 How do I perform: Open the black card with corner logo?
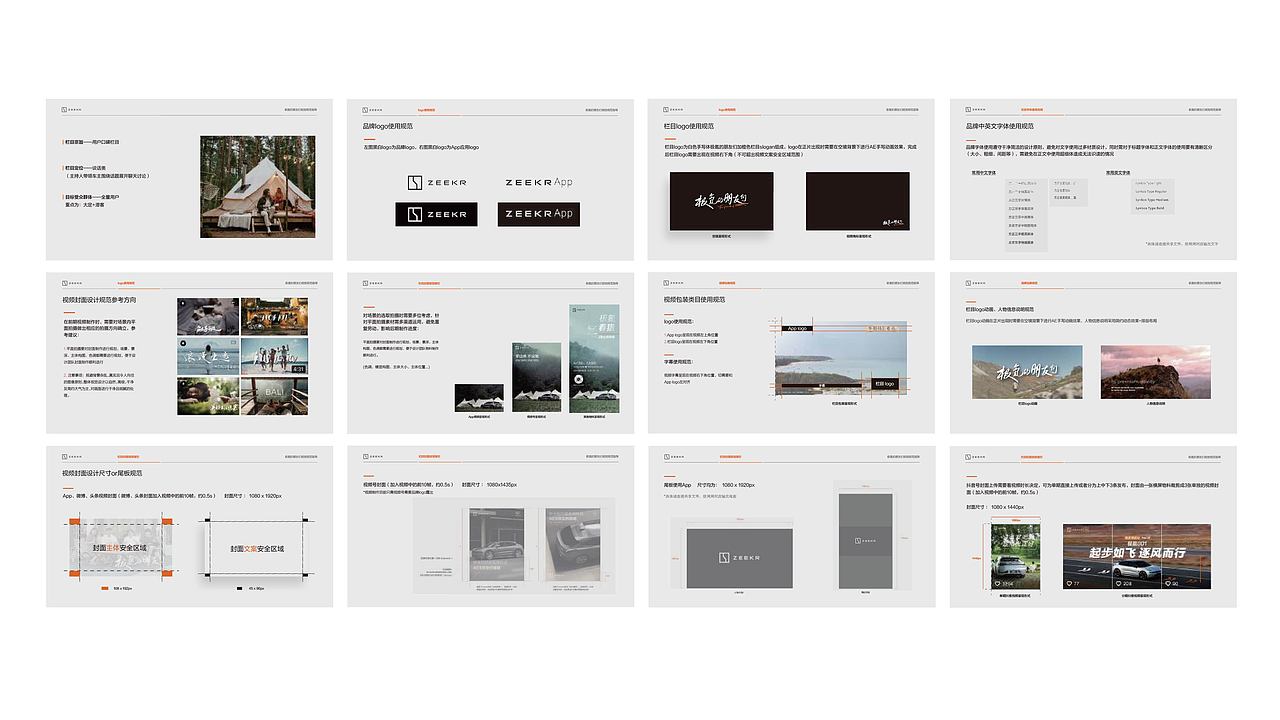(x=858, y=201)
